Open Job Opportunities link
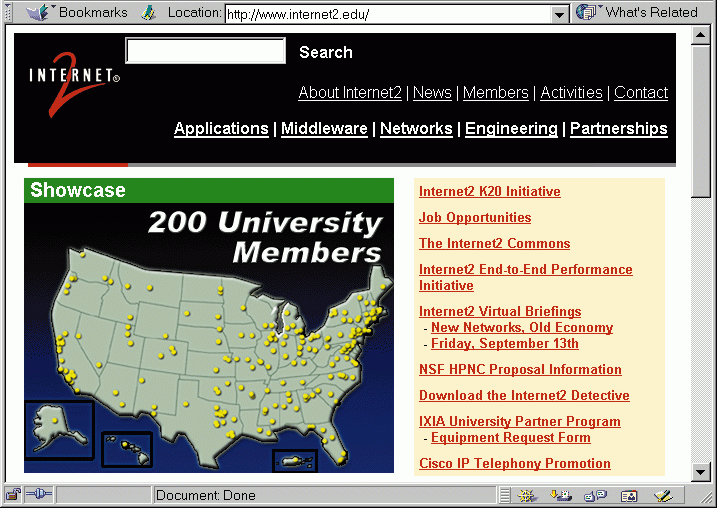717x508 pixels. (x=475, y=218)
